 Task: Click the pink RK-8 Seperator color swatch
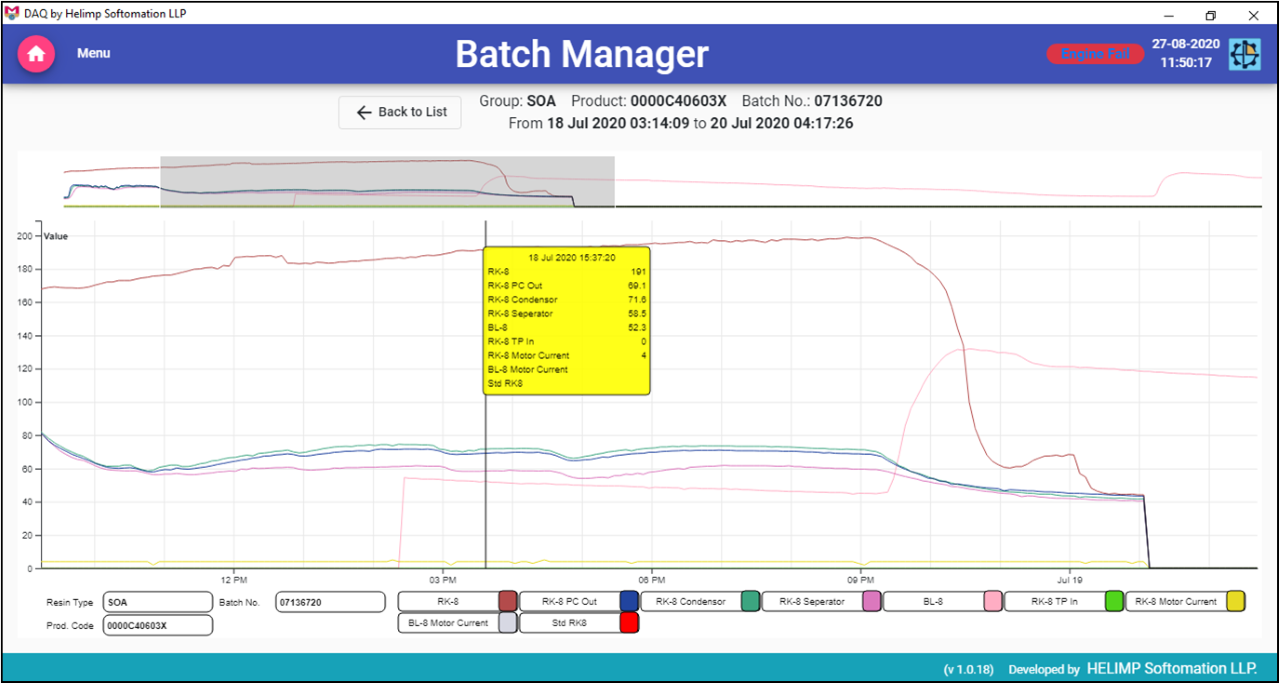(871, 601)
